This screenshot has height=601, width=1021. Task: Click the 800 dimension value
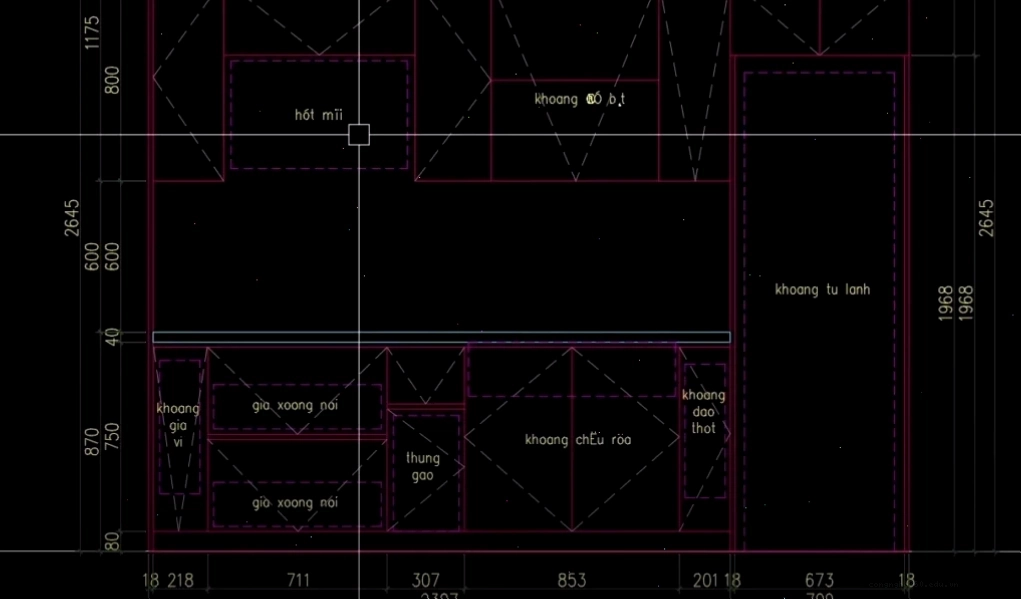click(x=113, y=80)
